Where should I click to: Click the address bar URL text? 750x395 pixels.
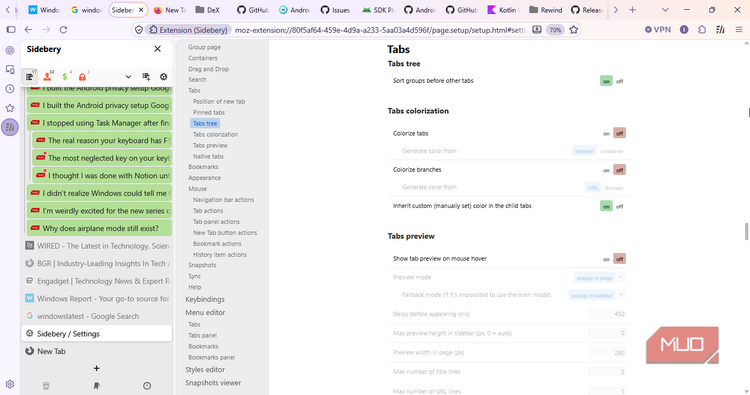pos(380,30)
